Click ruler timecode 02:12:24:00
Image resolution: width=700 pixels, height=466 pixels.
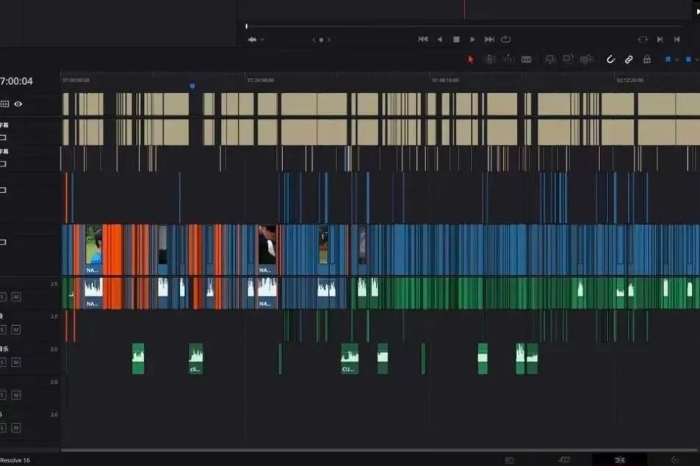(x=630, y=80)
